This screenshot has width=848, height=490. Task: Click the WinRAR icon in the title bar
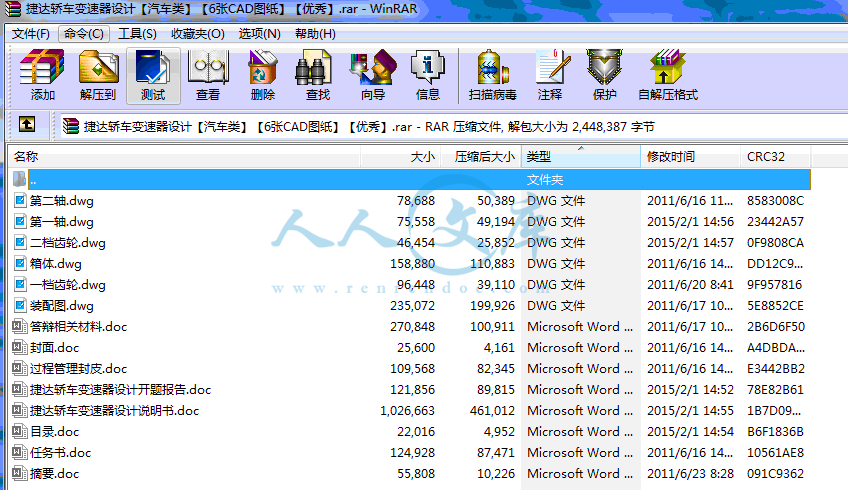(x=13, y=8)
